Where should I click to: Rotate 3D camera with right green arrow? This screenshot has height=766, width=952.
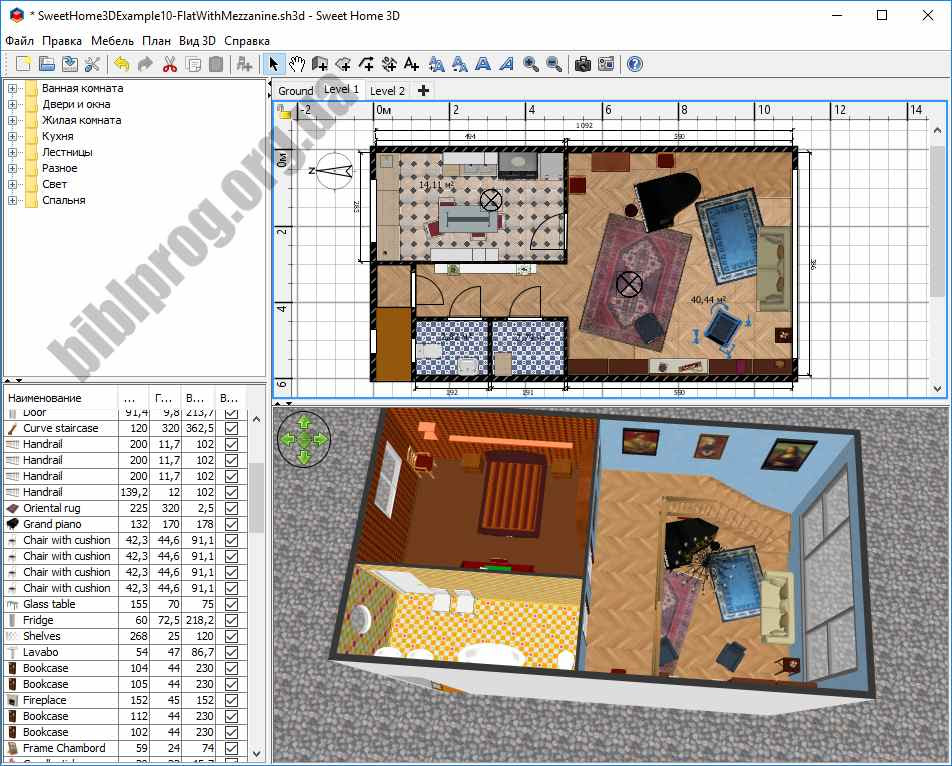tap(320, 438)
